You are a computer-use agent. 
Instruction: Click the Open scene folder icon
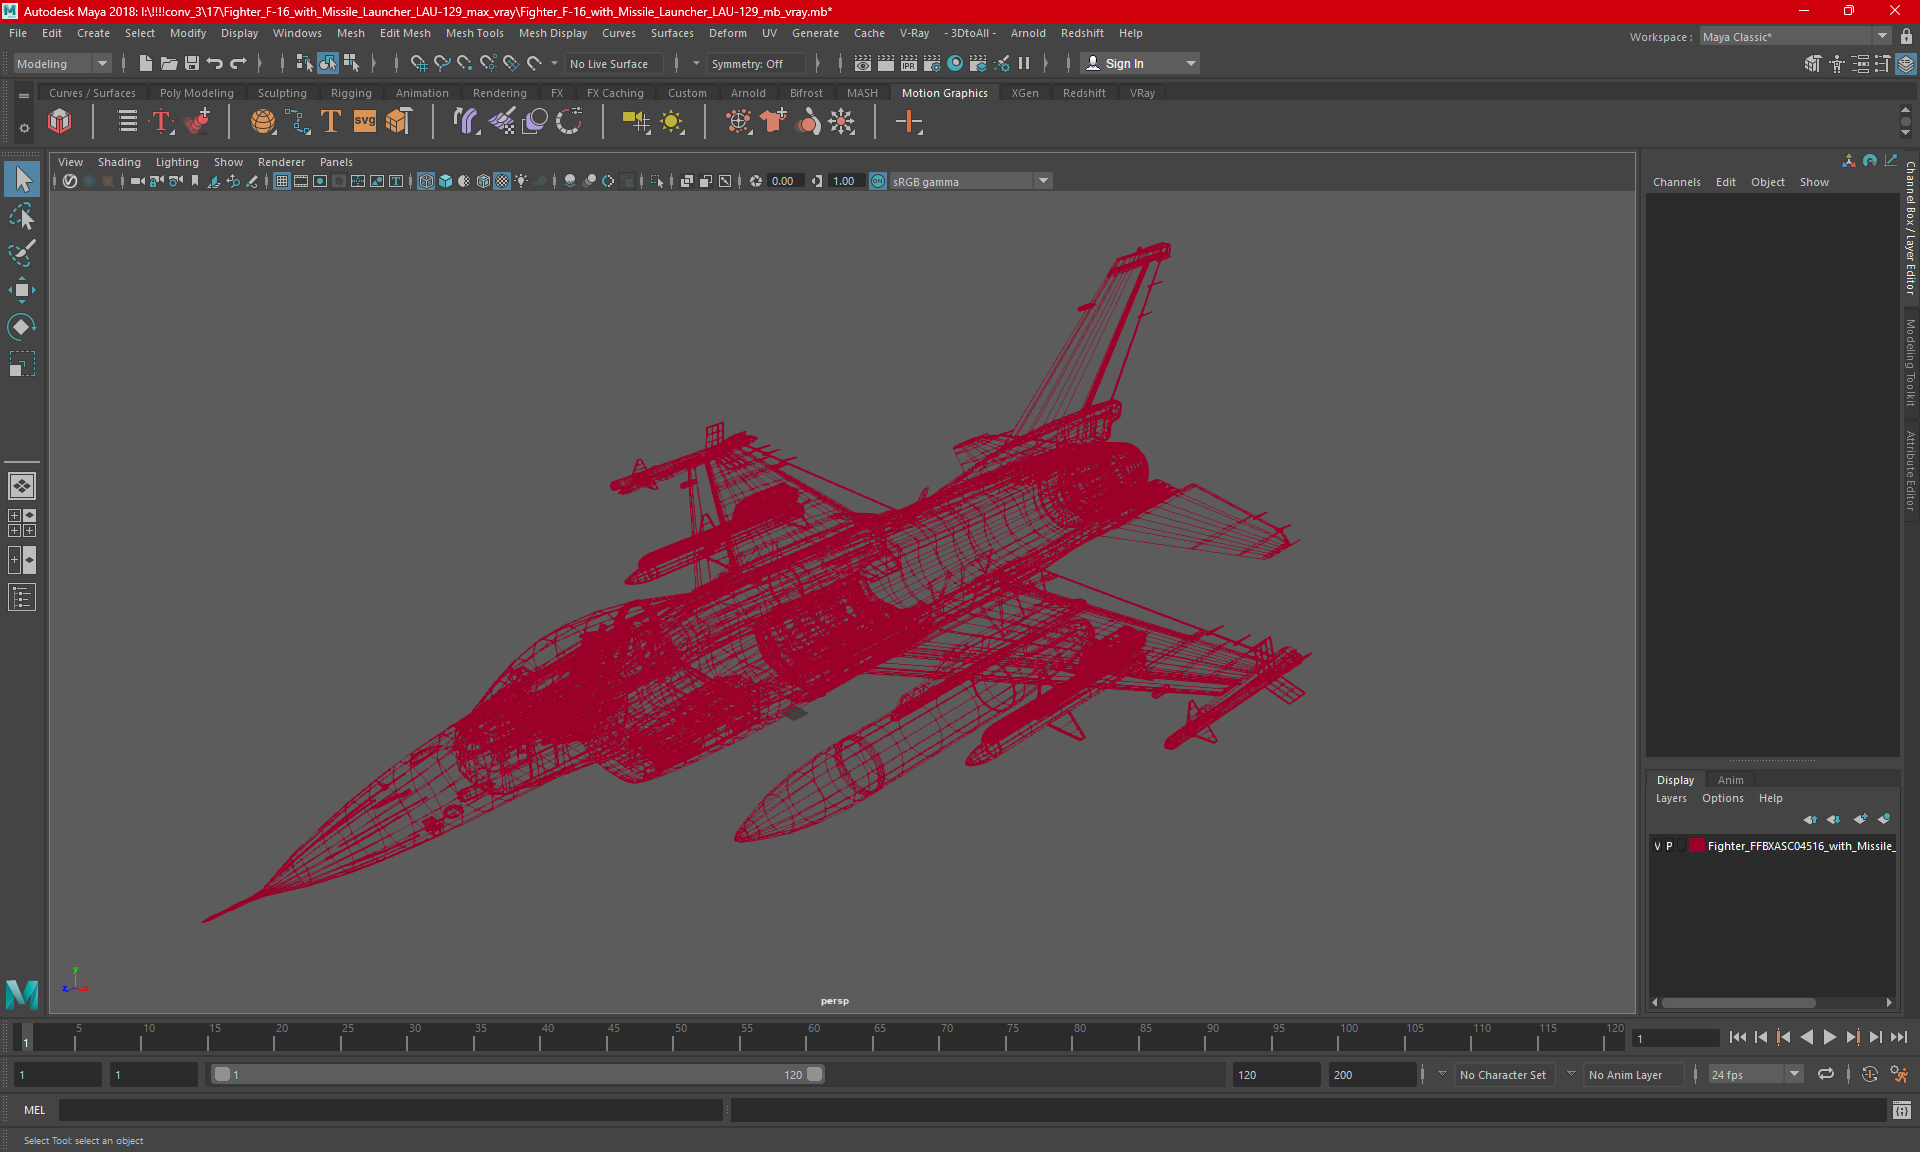(x=169, y=63)
